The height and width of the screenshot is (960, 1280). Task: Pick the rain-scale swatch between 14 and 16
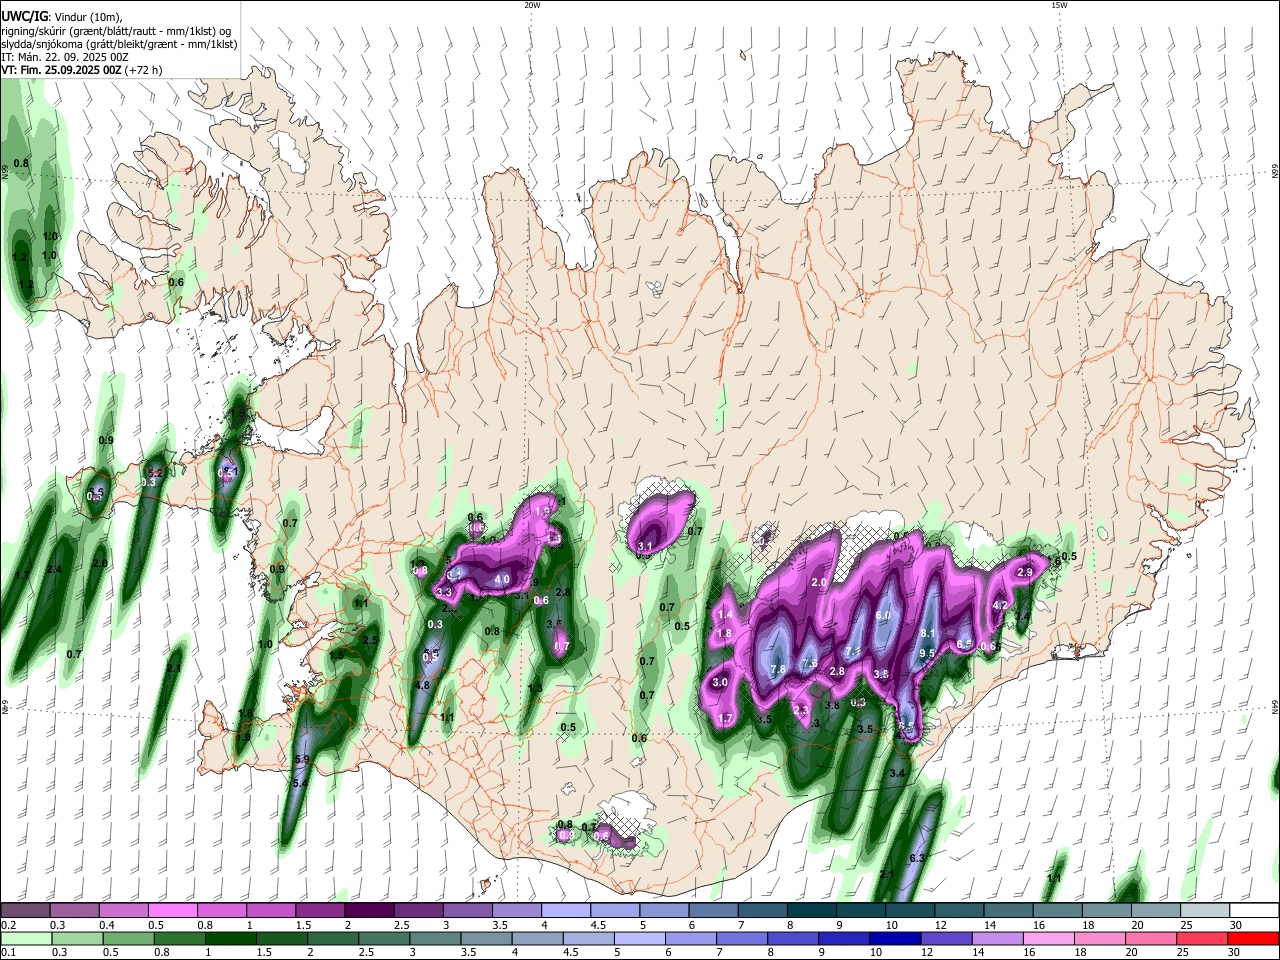coord(998,939)
